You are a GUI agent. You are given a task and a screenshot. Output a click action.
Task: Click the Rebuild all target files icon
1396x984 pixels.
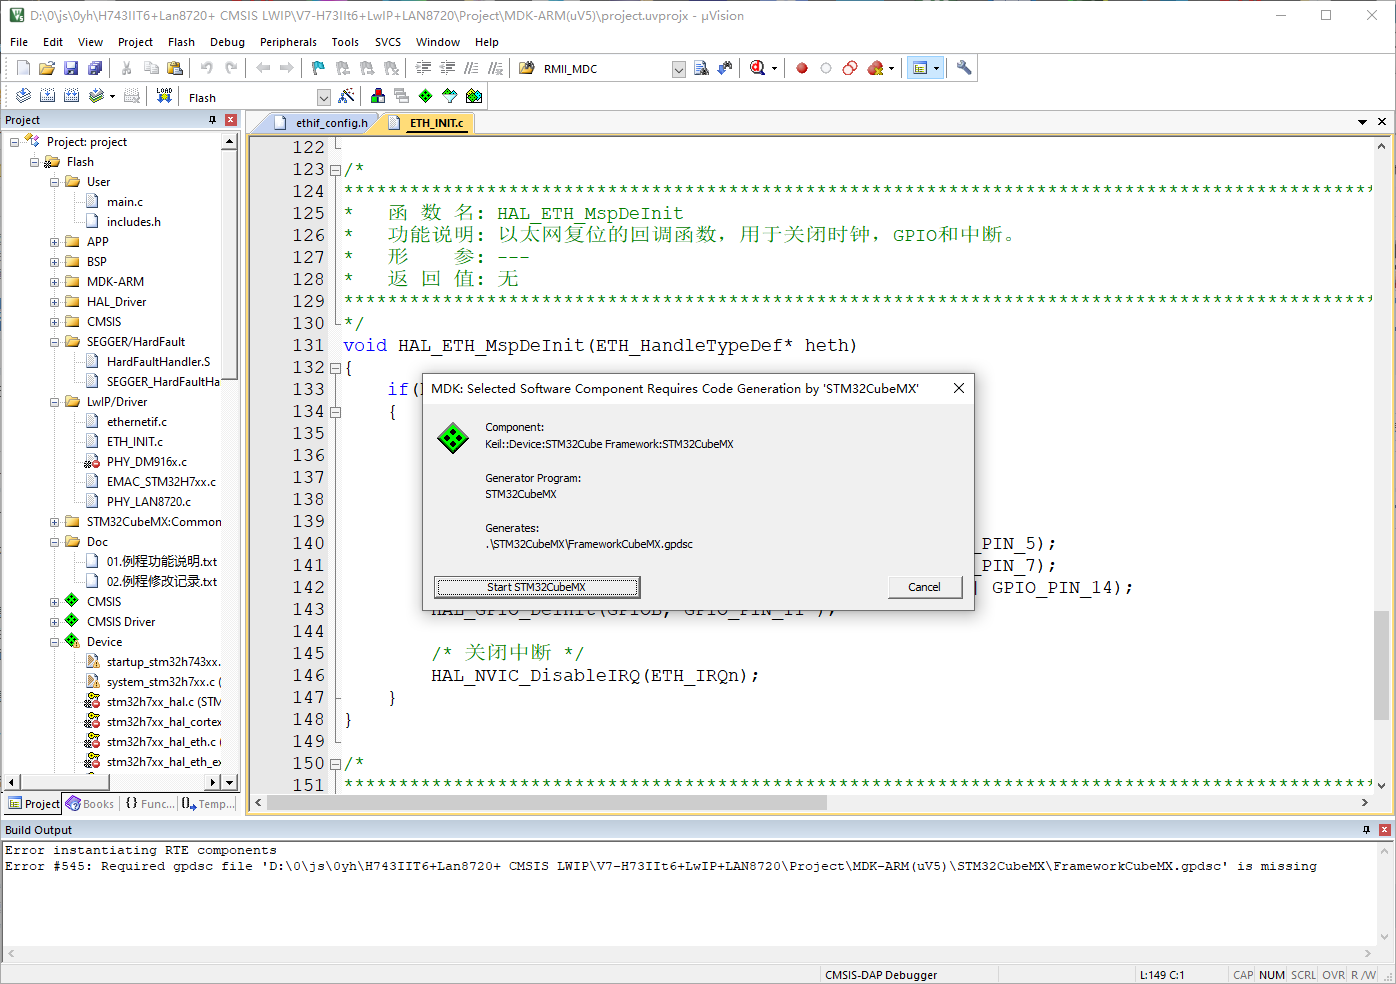(x=71, y=96)
